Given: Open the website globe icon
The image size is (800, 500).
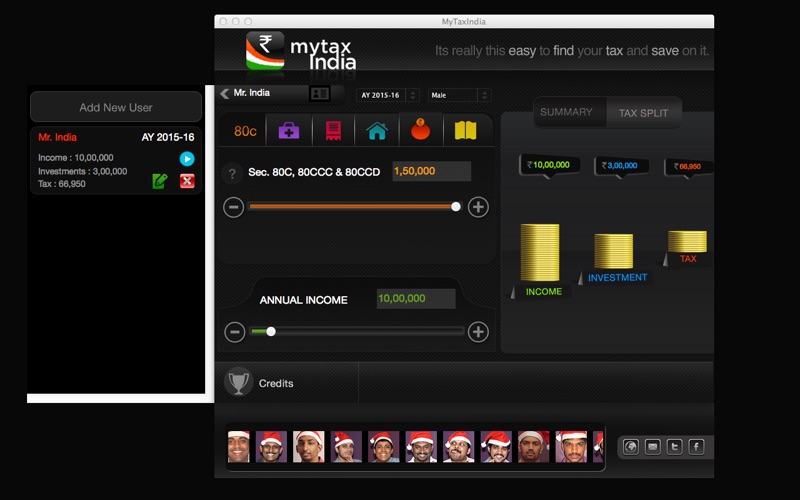Looking at the screenshot, I should coord(631,447).
